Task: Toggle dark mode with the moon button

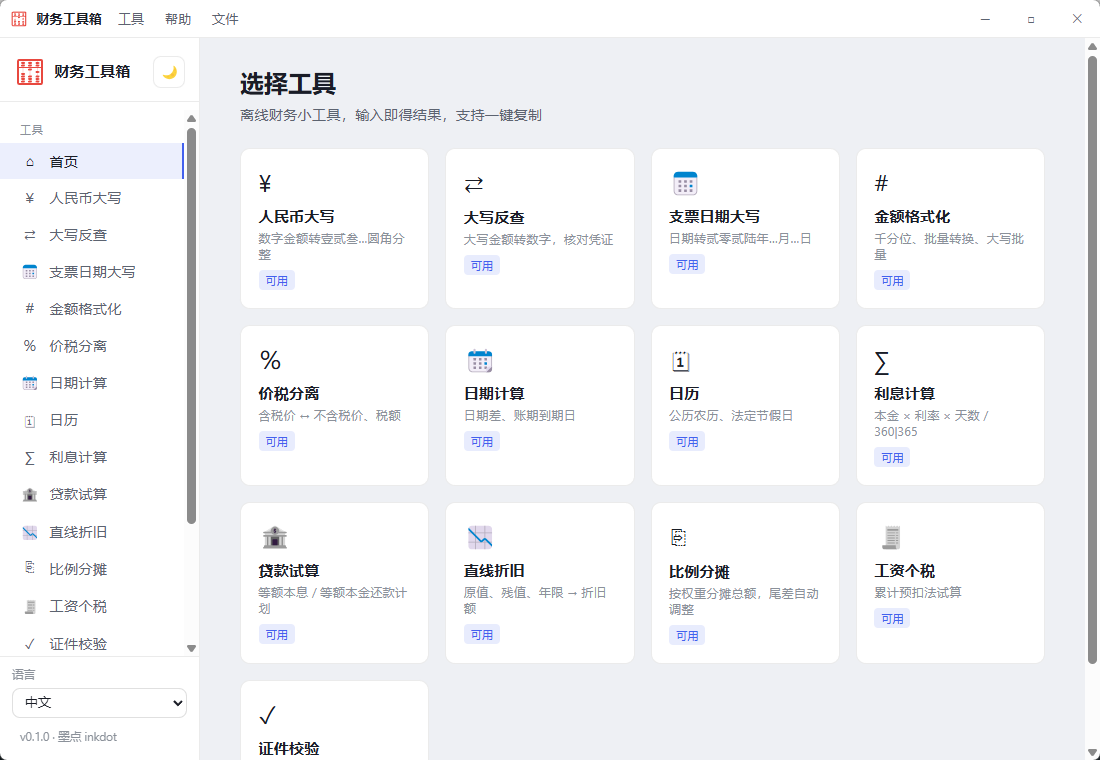Action: pyautogui.click(x=169, y=72)
